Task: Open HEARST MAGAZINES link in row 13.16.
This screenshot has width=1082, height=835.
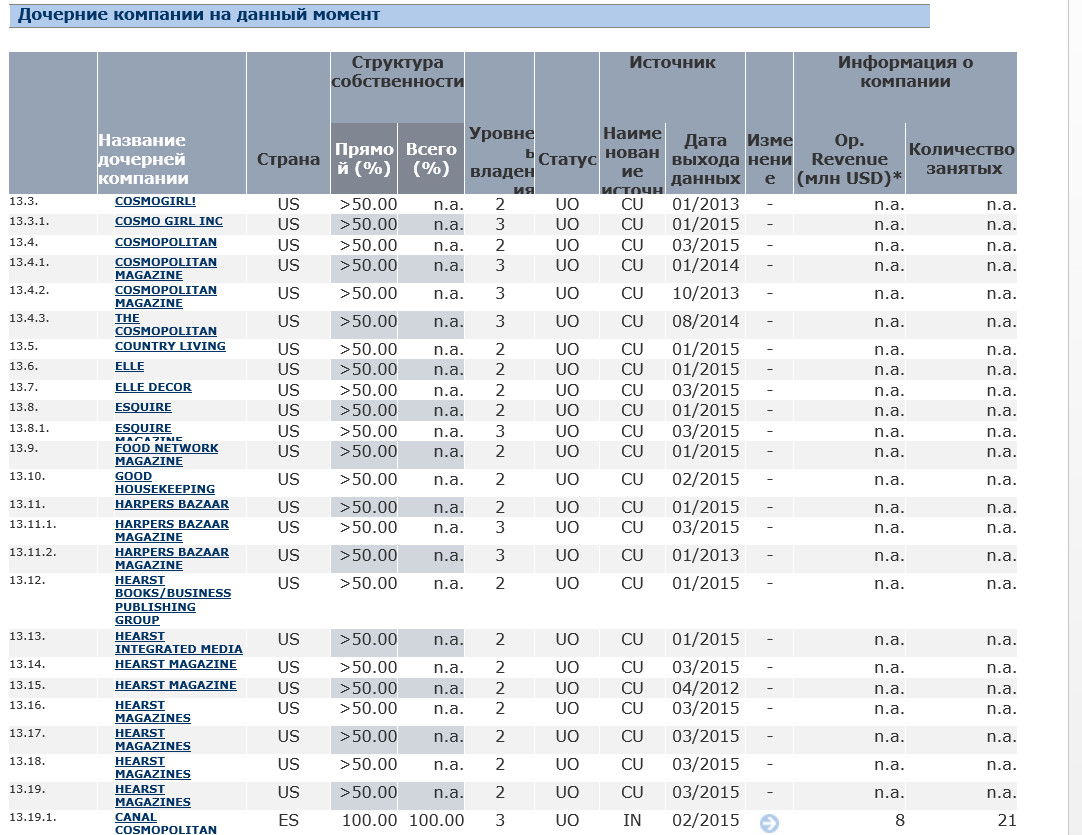Action: point(153,711)
